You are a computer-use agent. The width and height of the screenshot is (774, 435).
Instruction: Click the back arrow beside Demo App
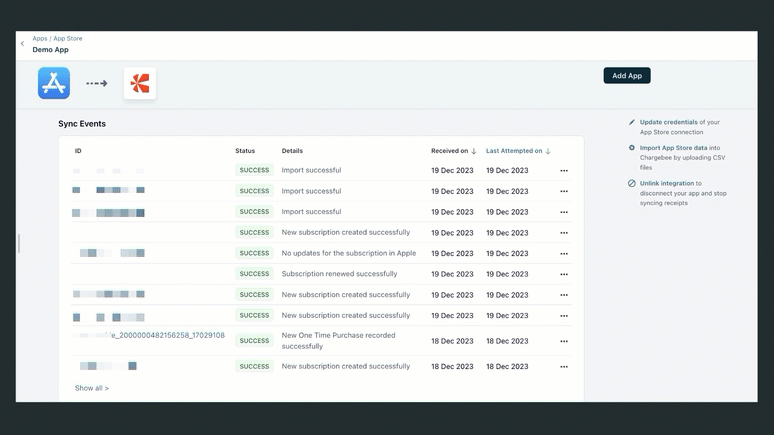(x=23, y=44)
